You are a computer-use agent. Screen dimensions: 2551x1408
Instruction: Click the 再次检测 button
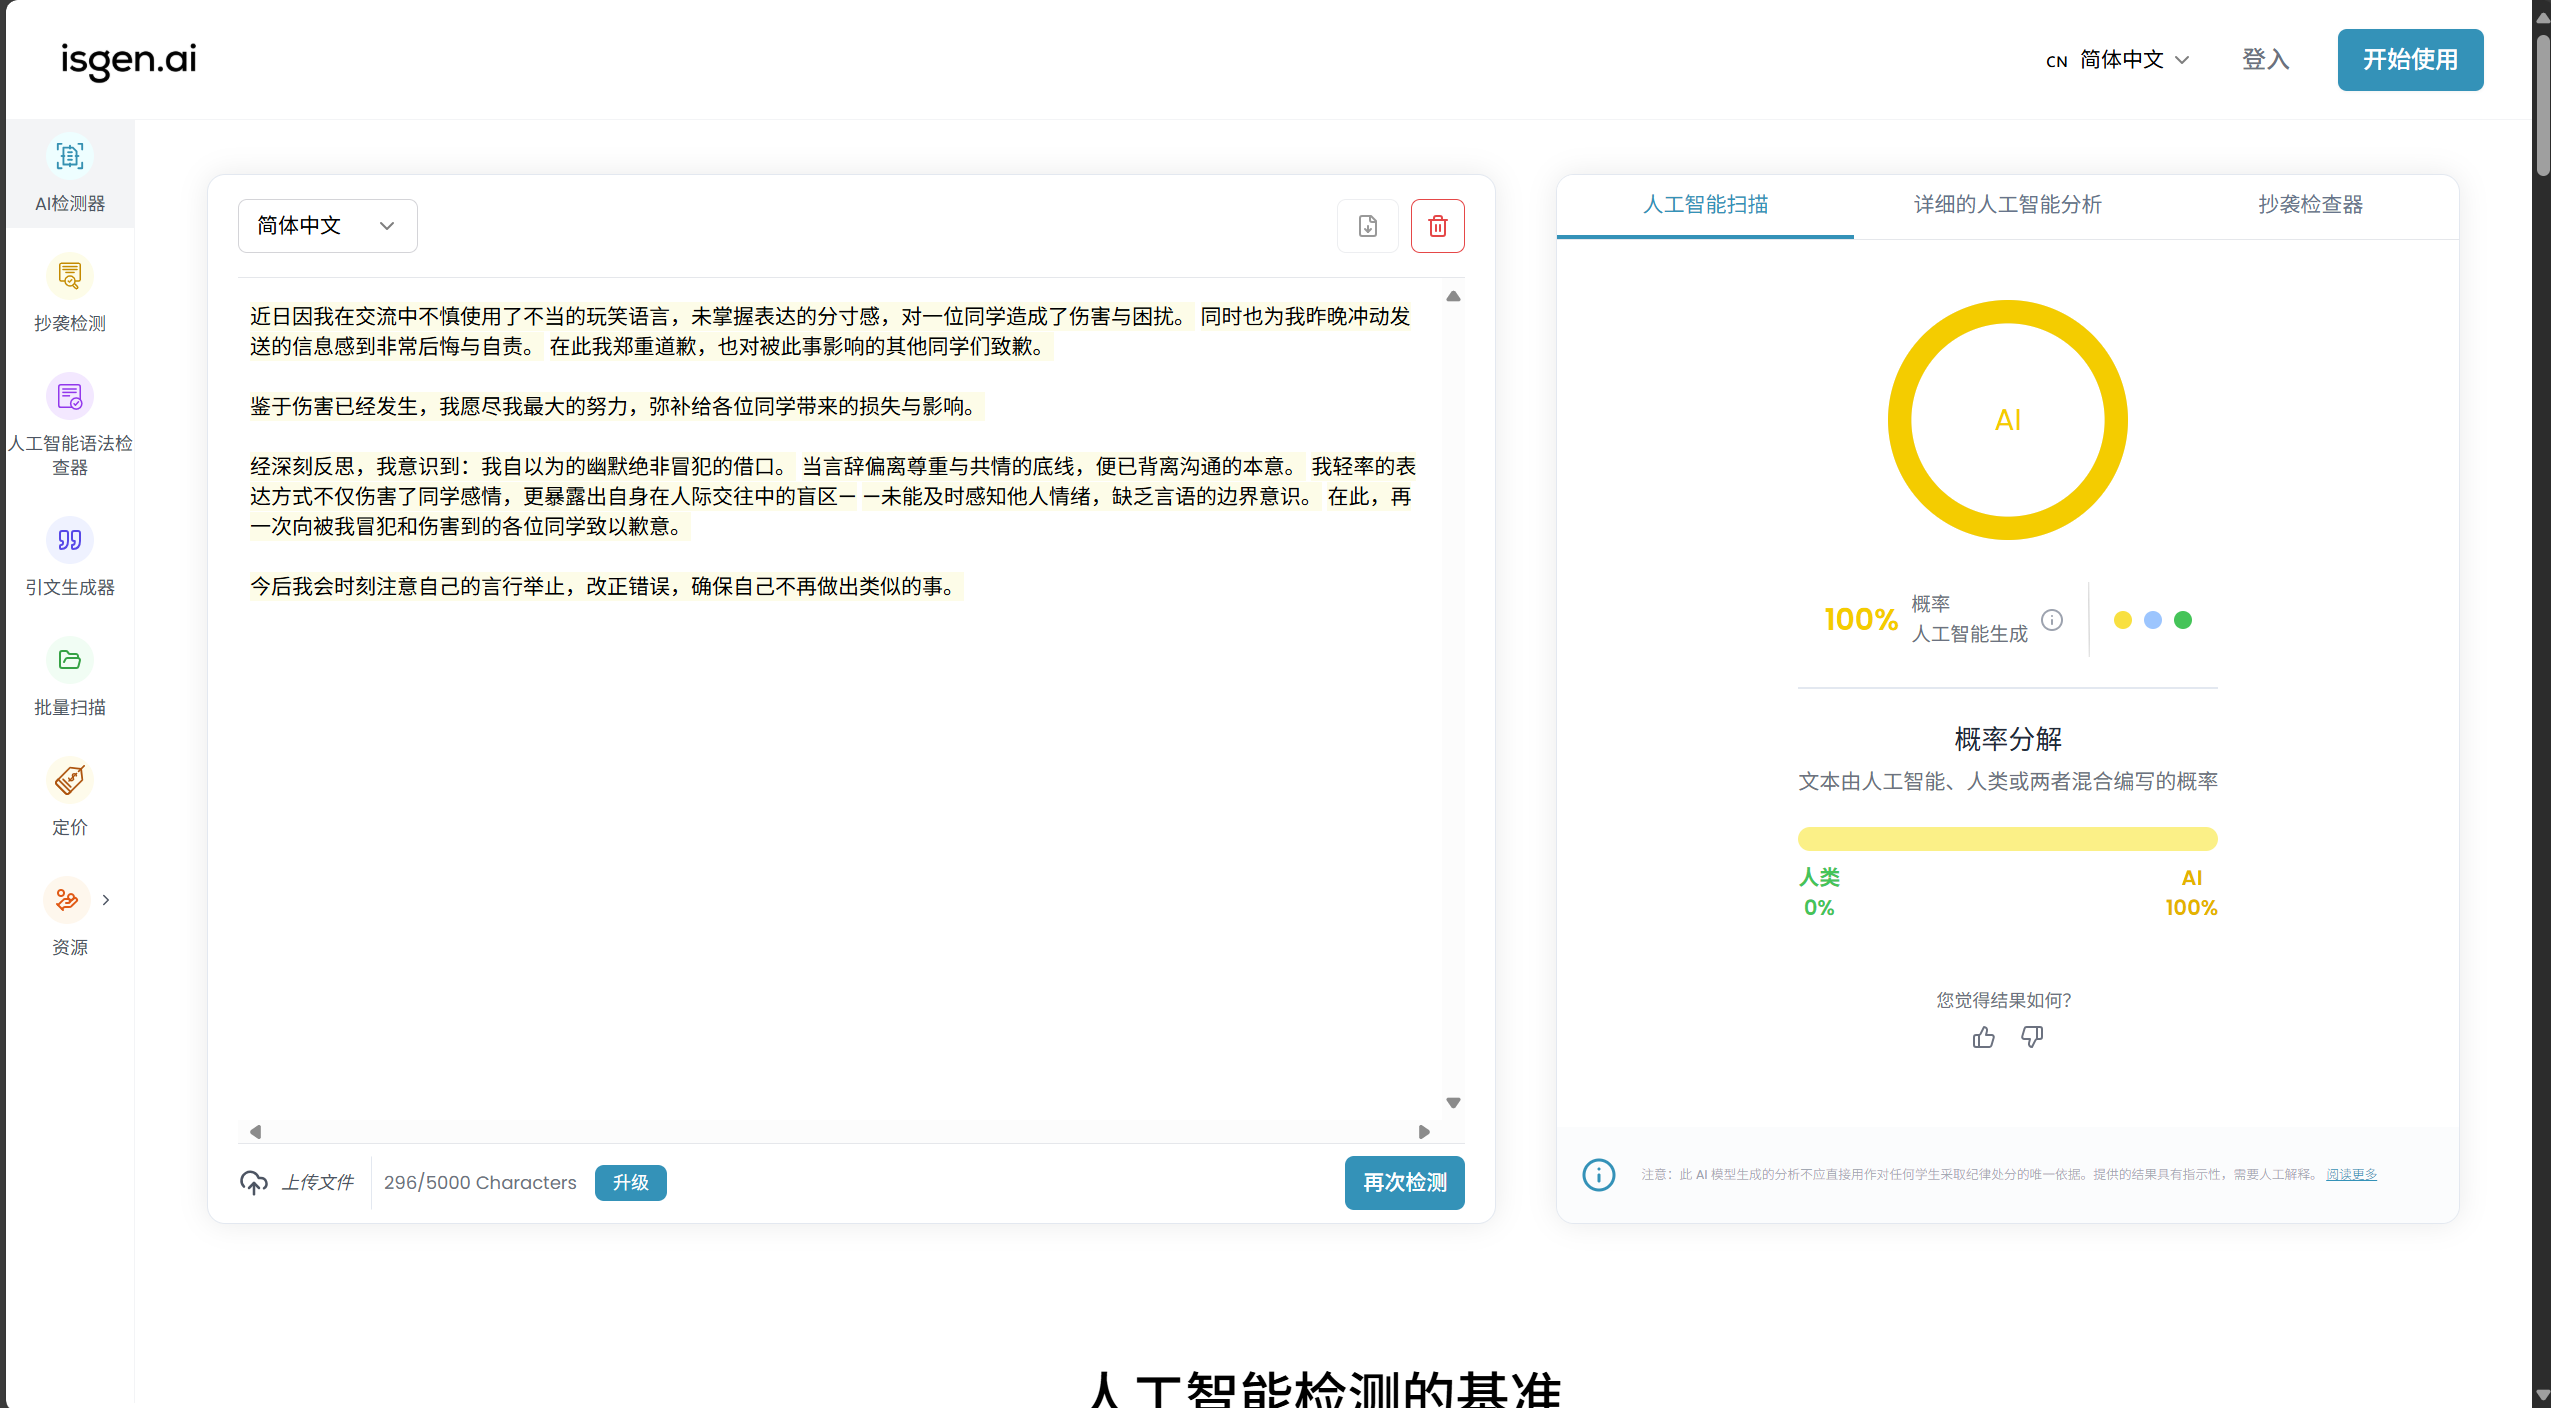(x=1404, y=1183)
